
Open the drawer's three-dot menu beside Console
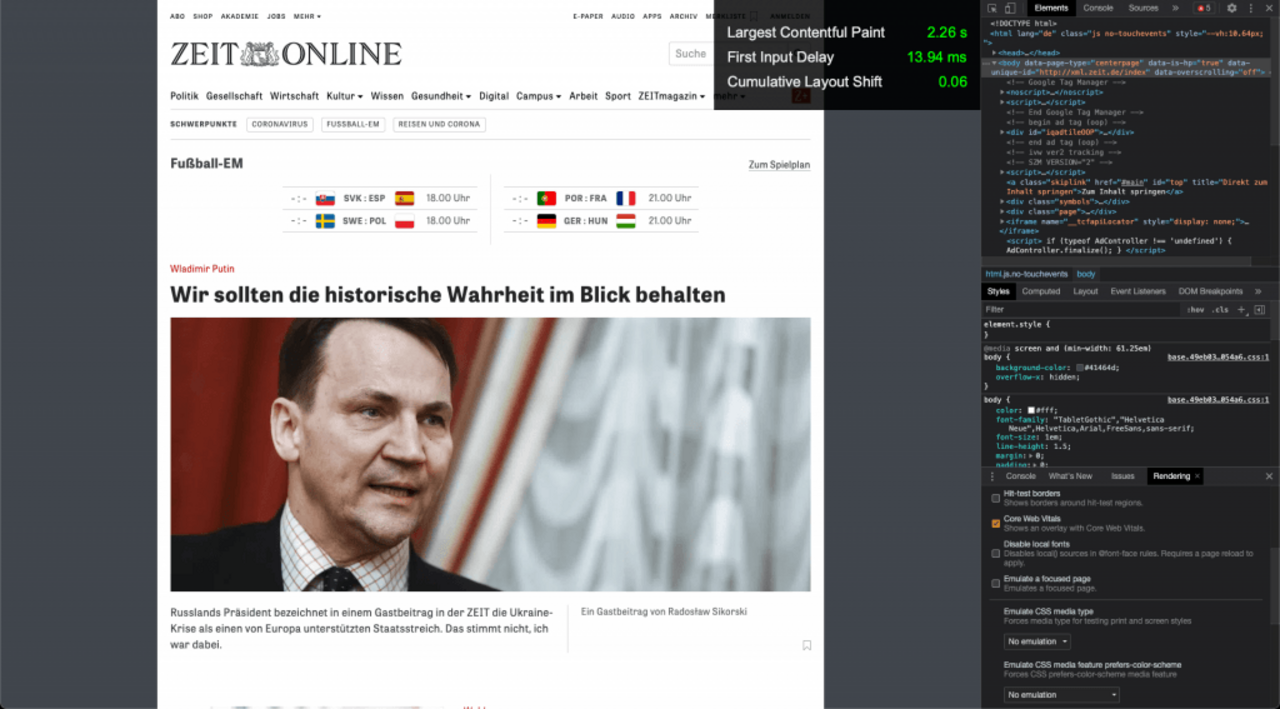click(992, 476)
